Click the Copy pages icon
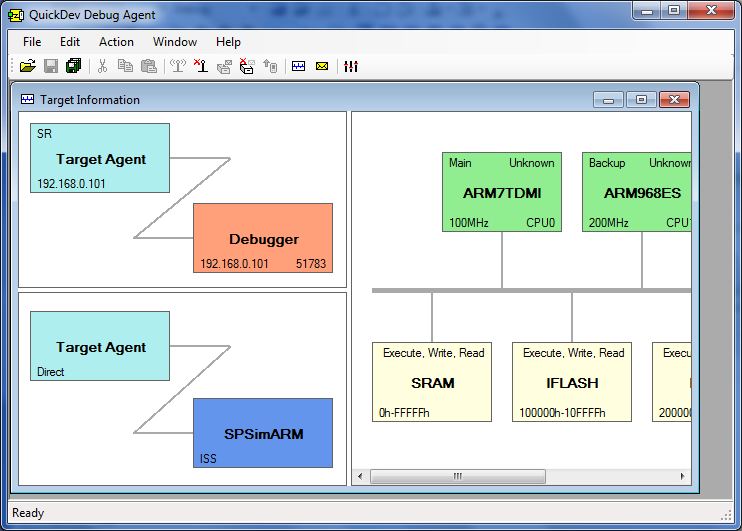The width and height of the screenshot is (742, 531). point(125,66)
